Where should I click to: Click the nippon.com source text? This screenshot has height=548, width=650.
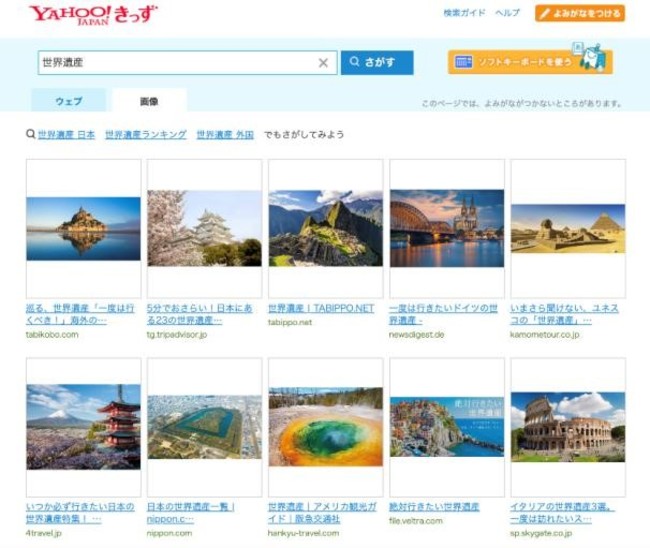pos(169,533)
